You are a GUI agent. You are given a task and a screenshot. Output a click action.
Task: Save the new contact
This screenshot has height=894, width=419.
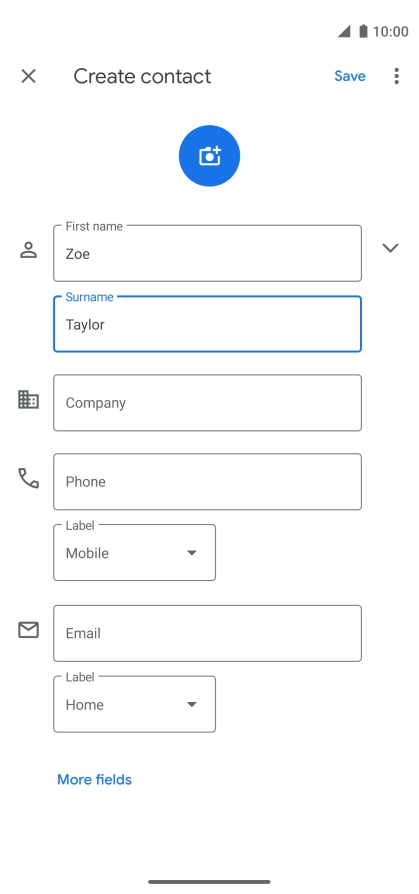[349, 76]
